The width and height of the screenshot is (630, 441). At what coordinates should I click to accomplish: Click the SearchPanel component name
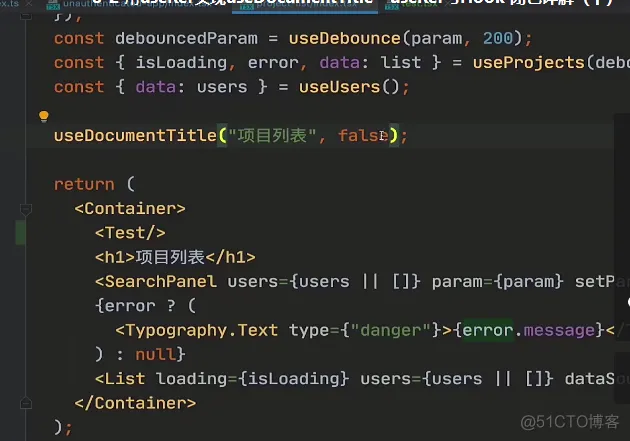pos(161,282)
